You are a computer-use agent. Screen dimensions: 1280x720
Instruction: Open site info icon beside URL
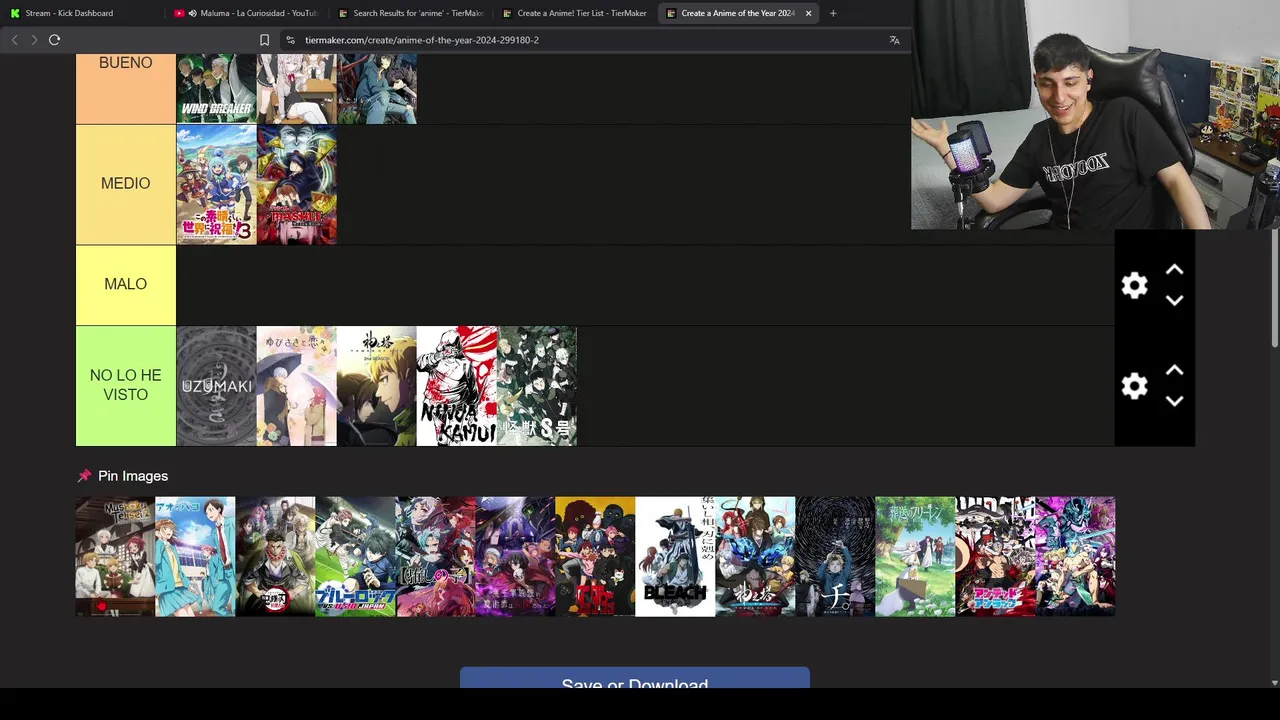(290, 40)
